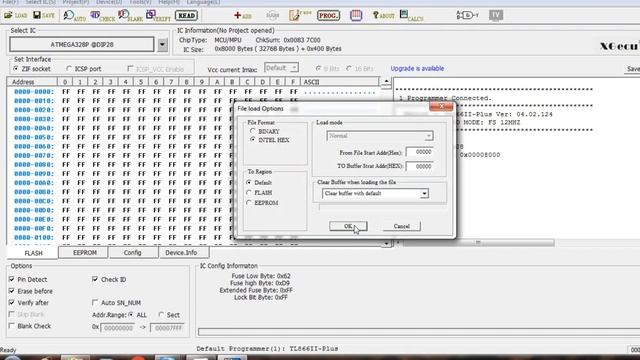Open the Select IC menu
This screenshot has height=360, width=640.
40,2
